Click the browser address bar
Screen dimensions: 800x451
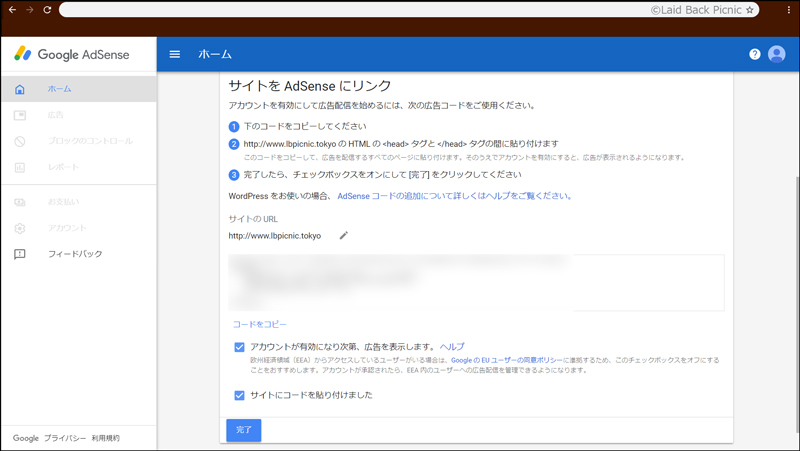point(408,10)
